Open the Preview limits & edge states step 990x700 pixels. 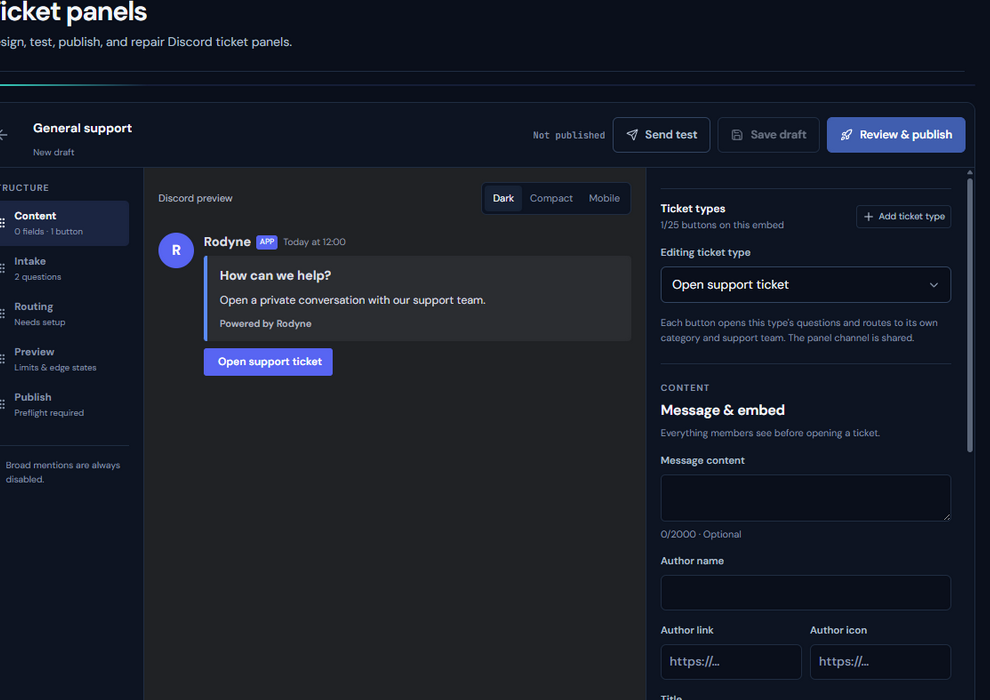click(64, 359)
